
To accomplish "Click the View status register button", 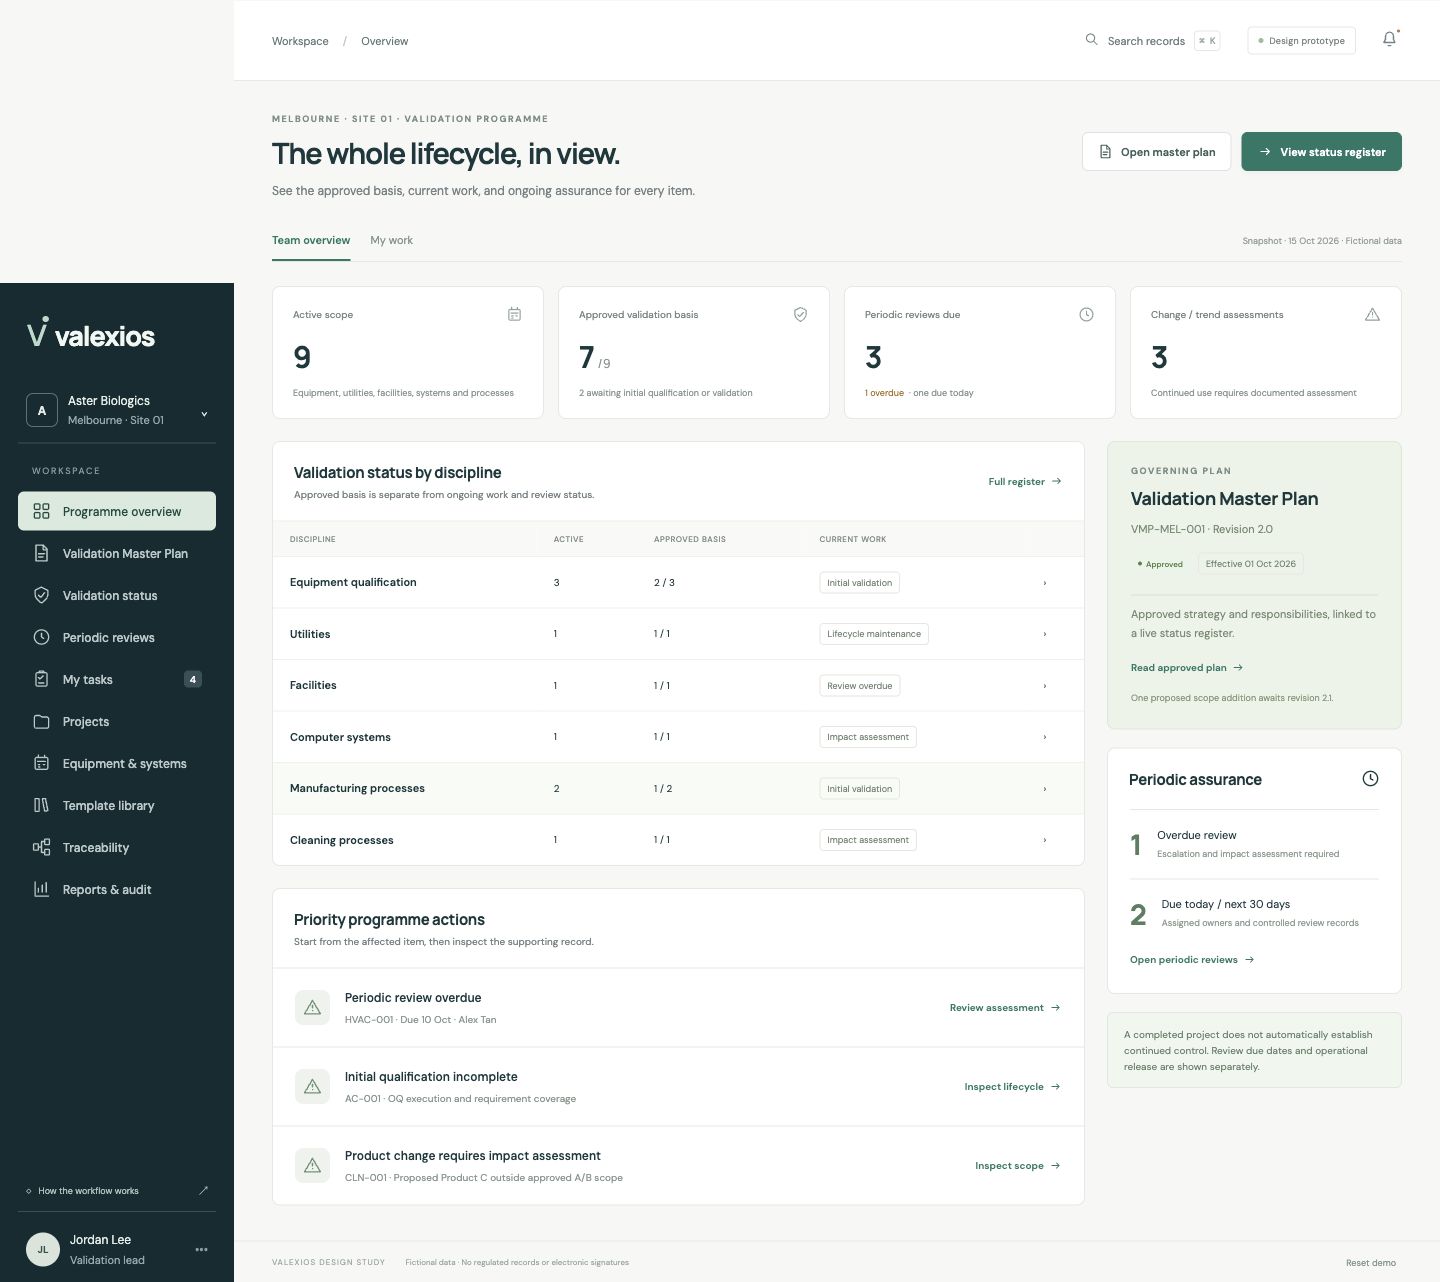I will pos(1321,152).
